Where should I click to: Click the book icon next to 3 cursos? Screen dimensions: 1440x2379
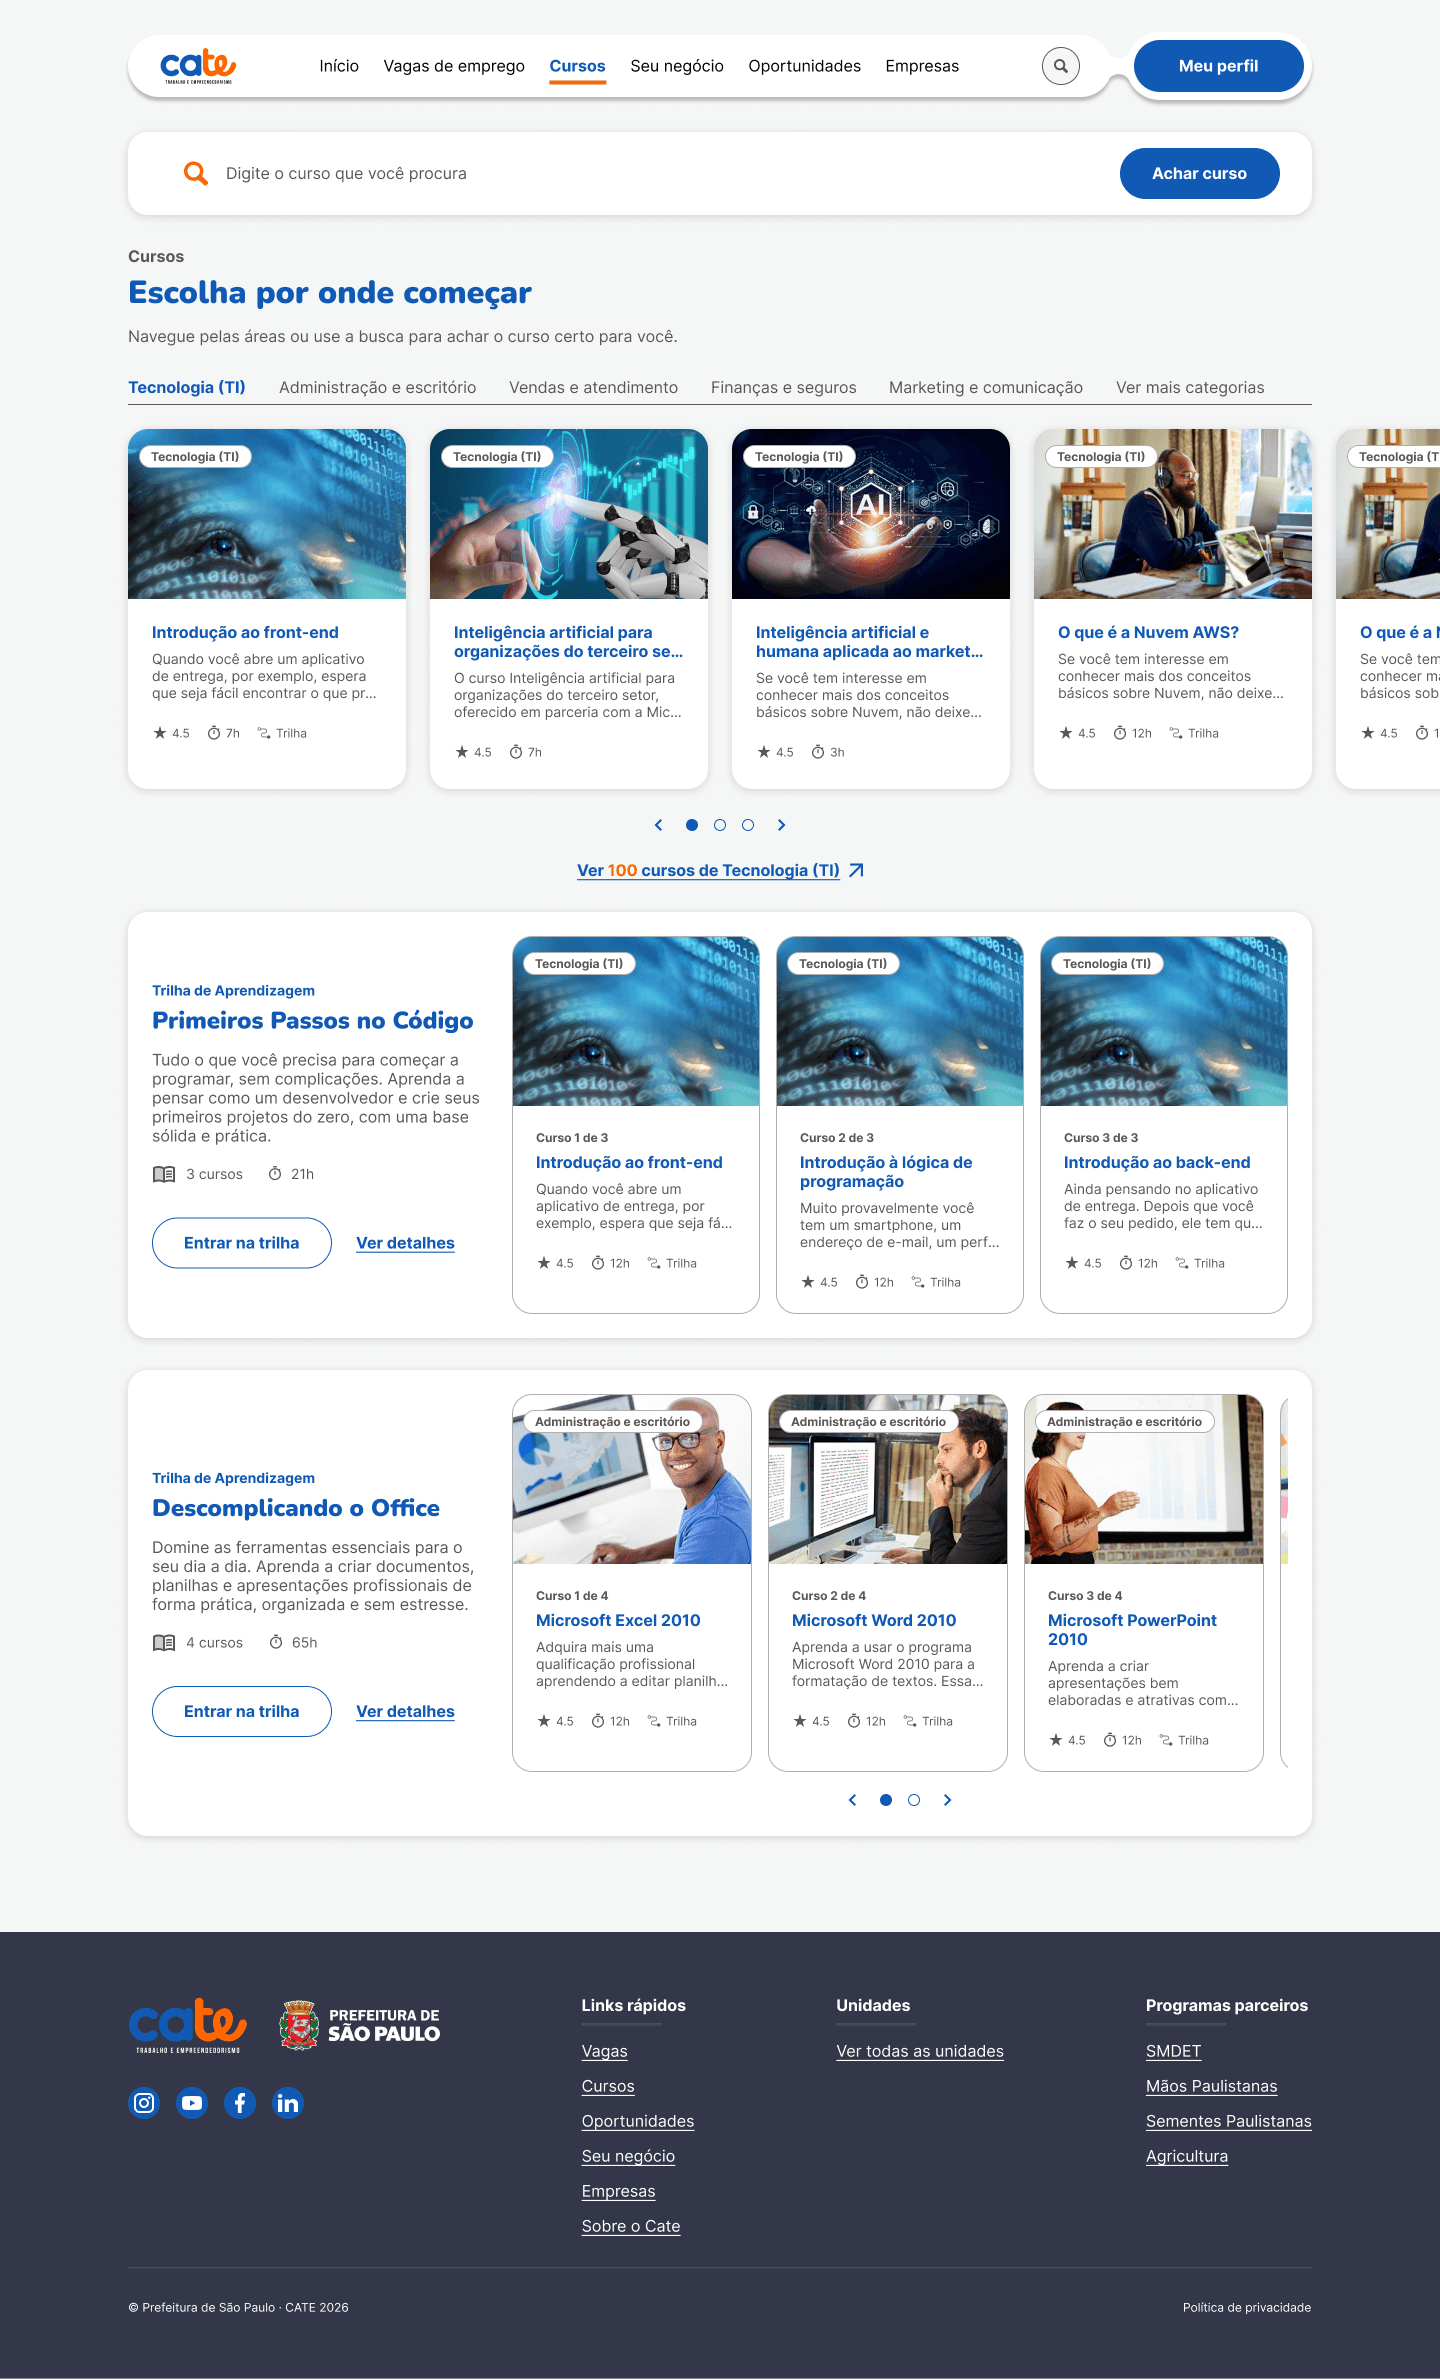click(x=164, y=1174)
